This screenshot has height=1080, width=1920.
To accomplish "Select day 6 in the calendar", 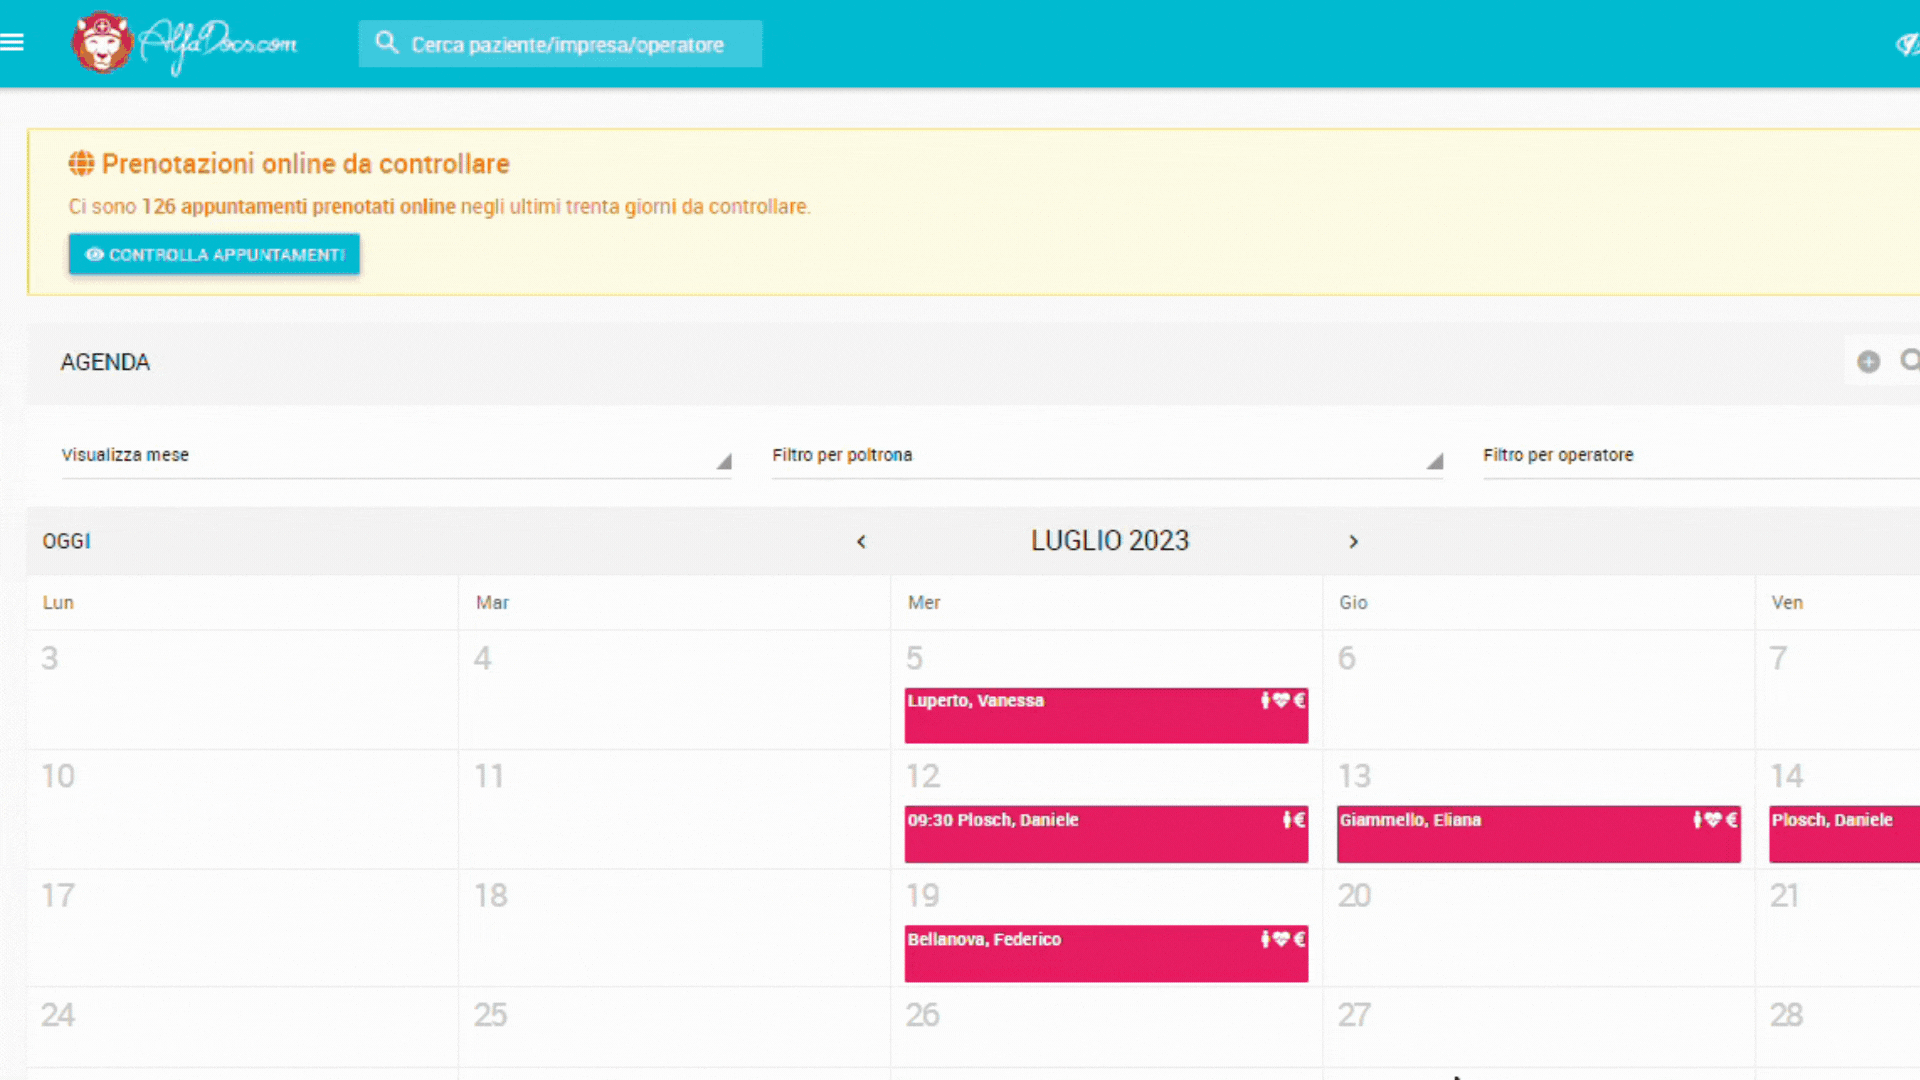I will [1347, 658].
